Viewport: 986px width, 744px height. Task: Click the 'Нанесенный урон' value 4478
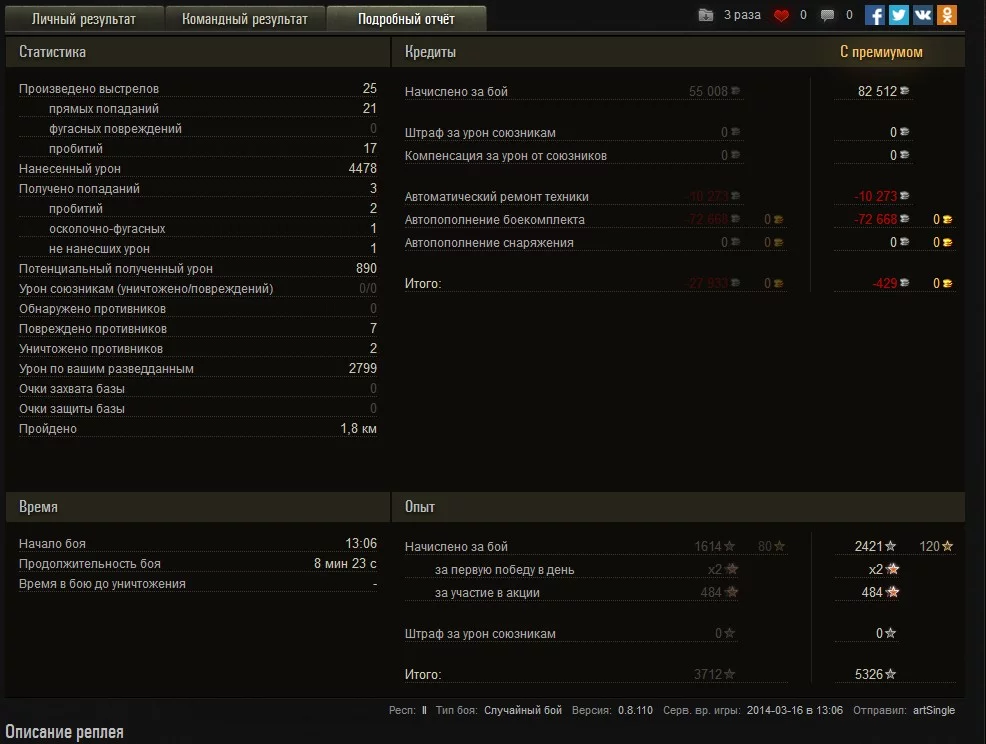[362, 169]
